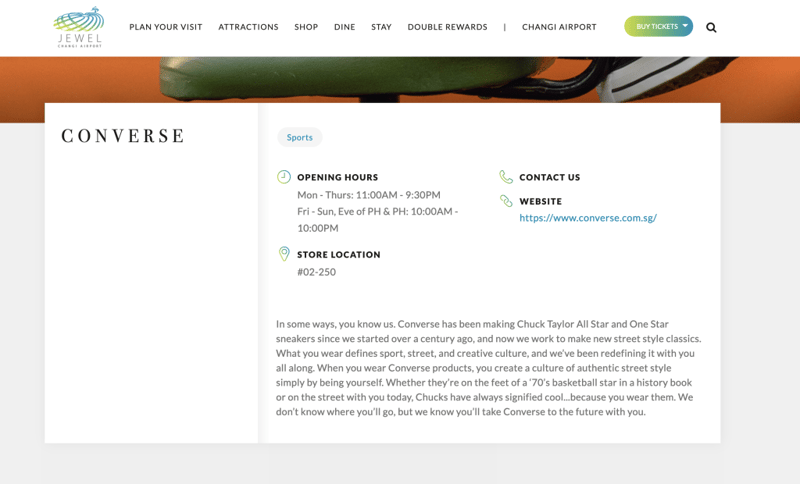
Task: Select Dine in the navigation bar
Action: click(x=344, y=27)
